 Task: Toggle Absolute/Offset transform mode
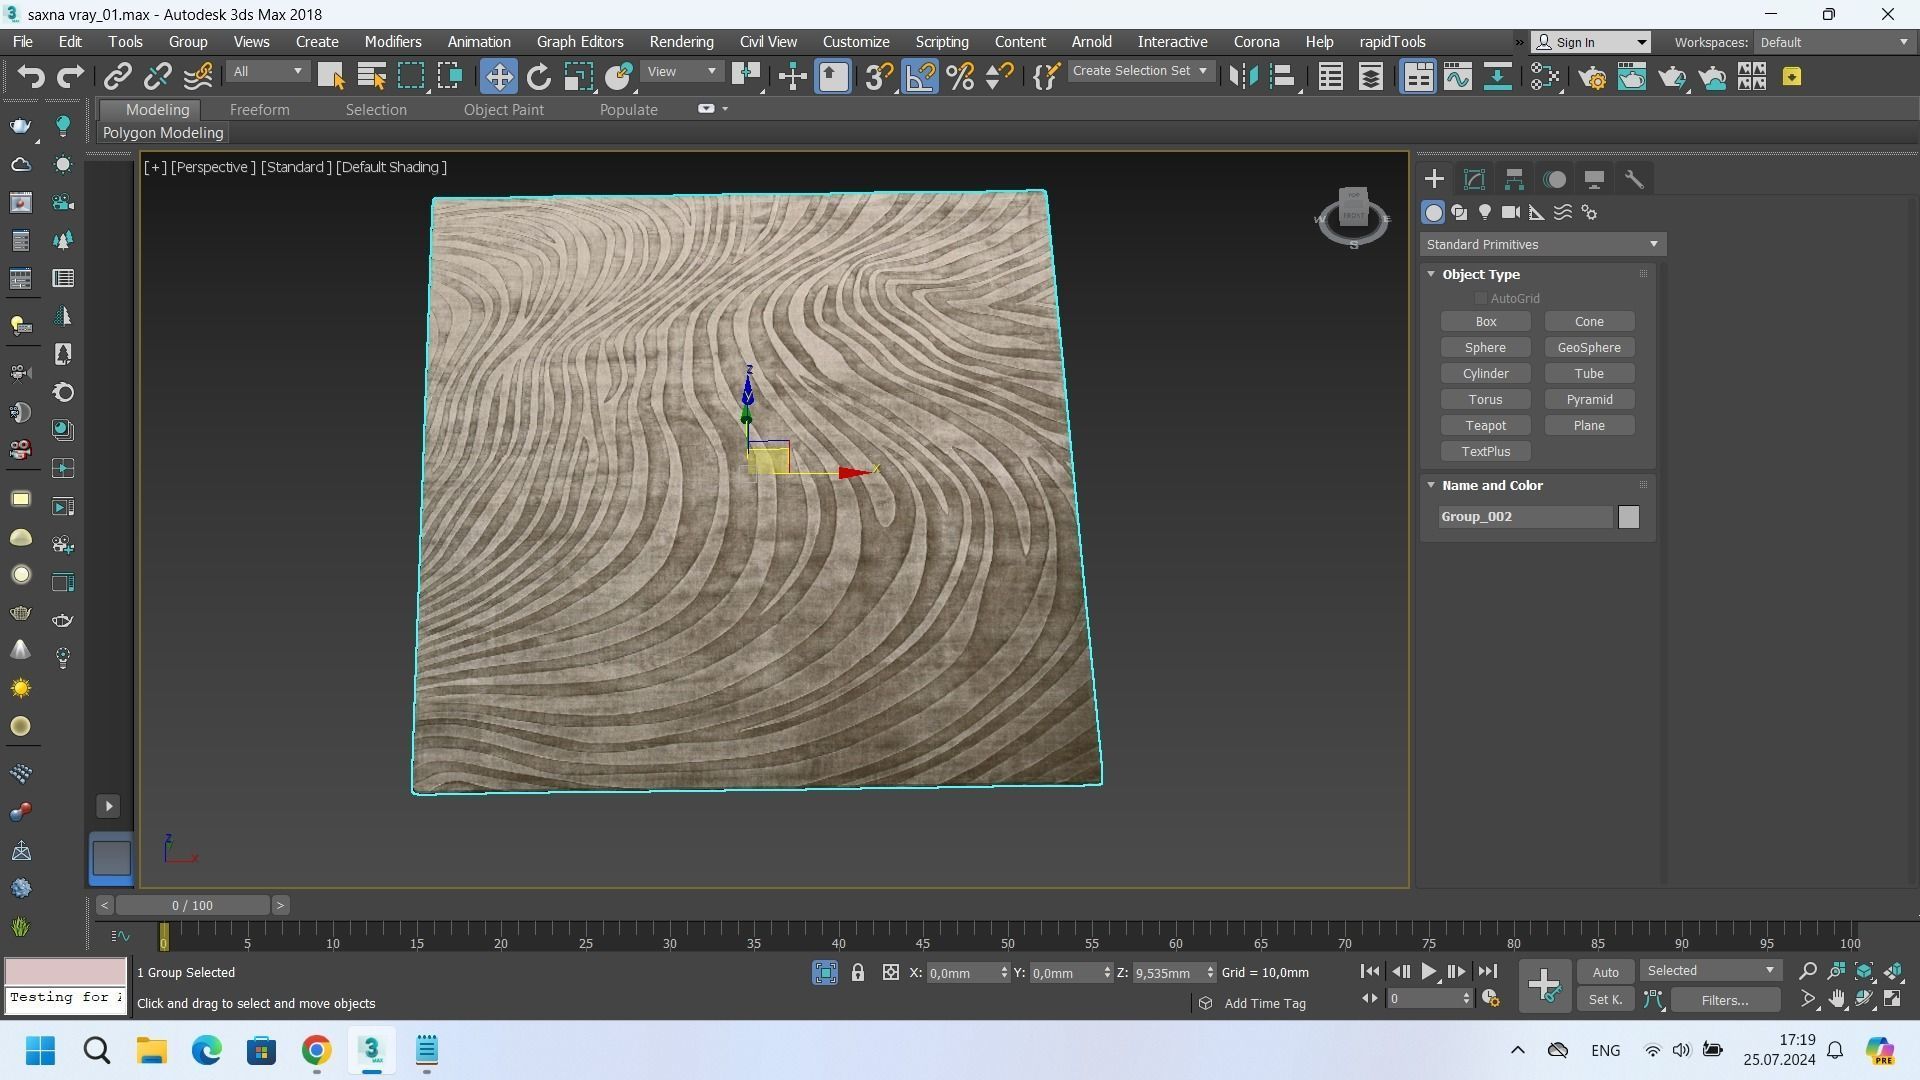pos(891,972)
